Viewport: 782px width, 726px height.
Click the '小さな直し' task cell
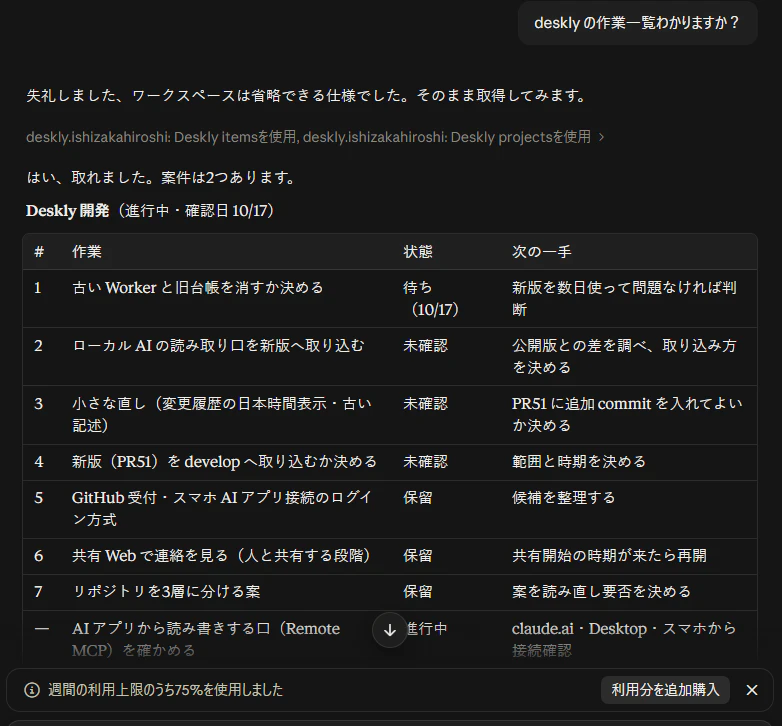pos(222,415)
